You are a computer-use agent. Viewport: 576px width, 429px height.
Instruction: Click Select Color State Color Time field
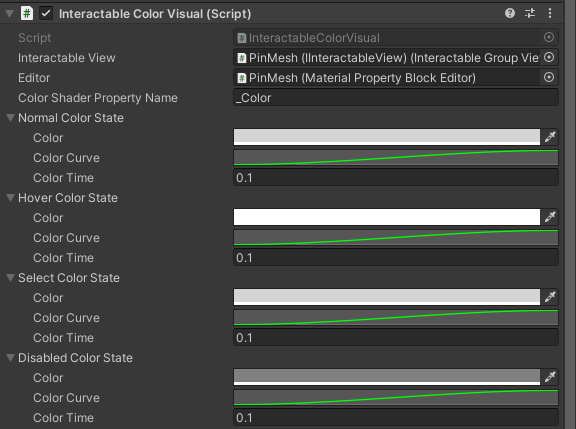point(396,338)
